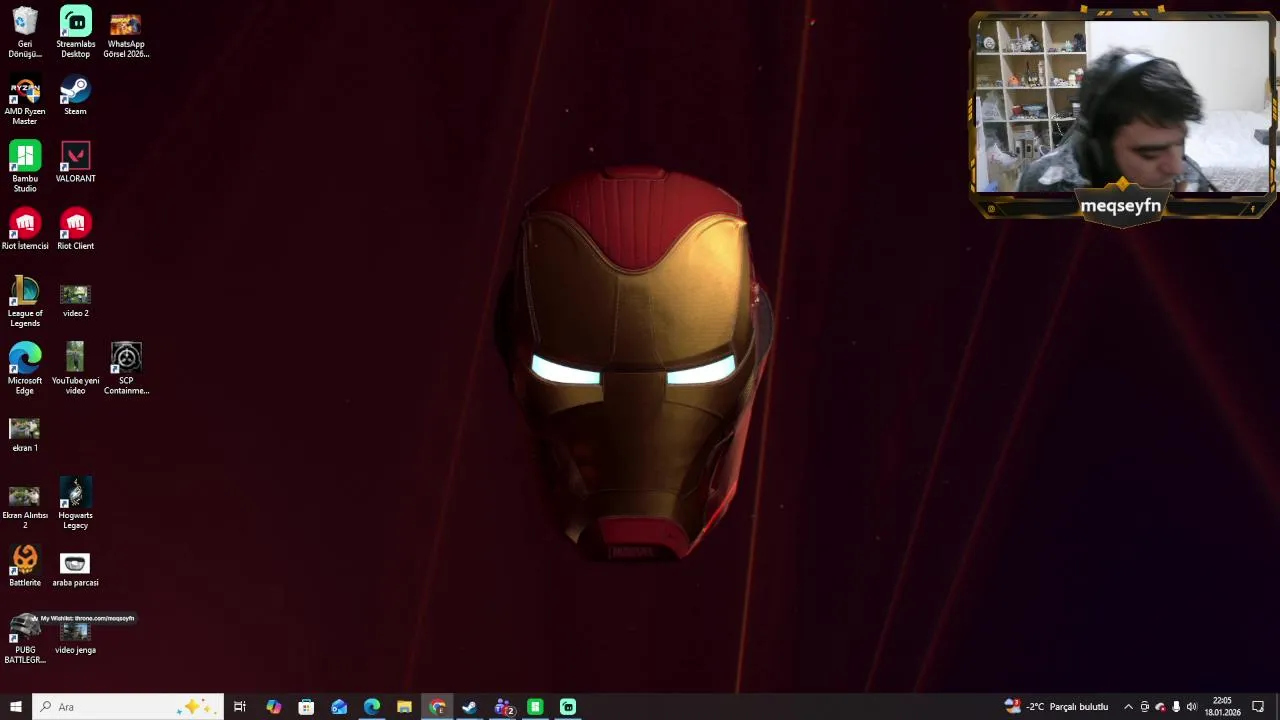Viewport: 1280px width, 720px height.
Task: Click the microphone tray icon
Action: (x=1176, y=707)
